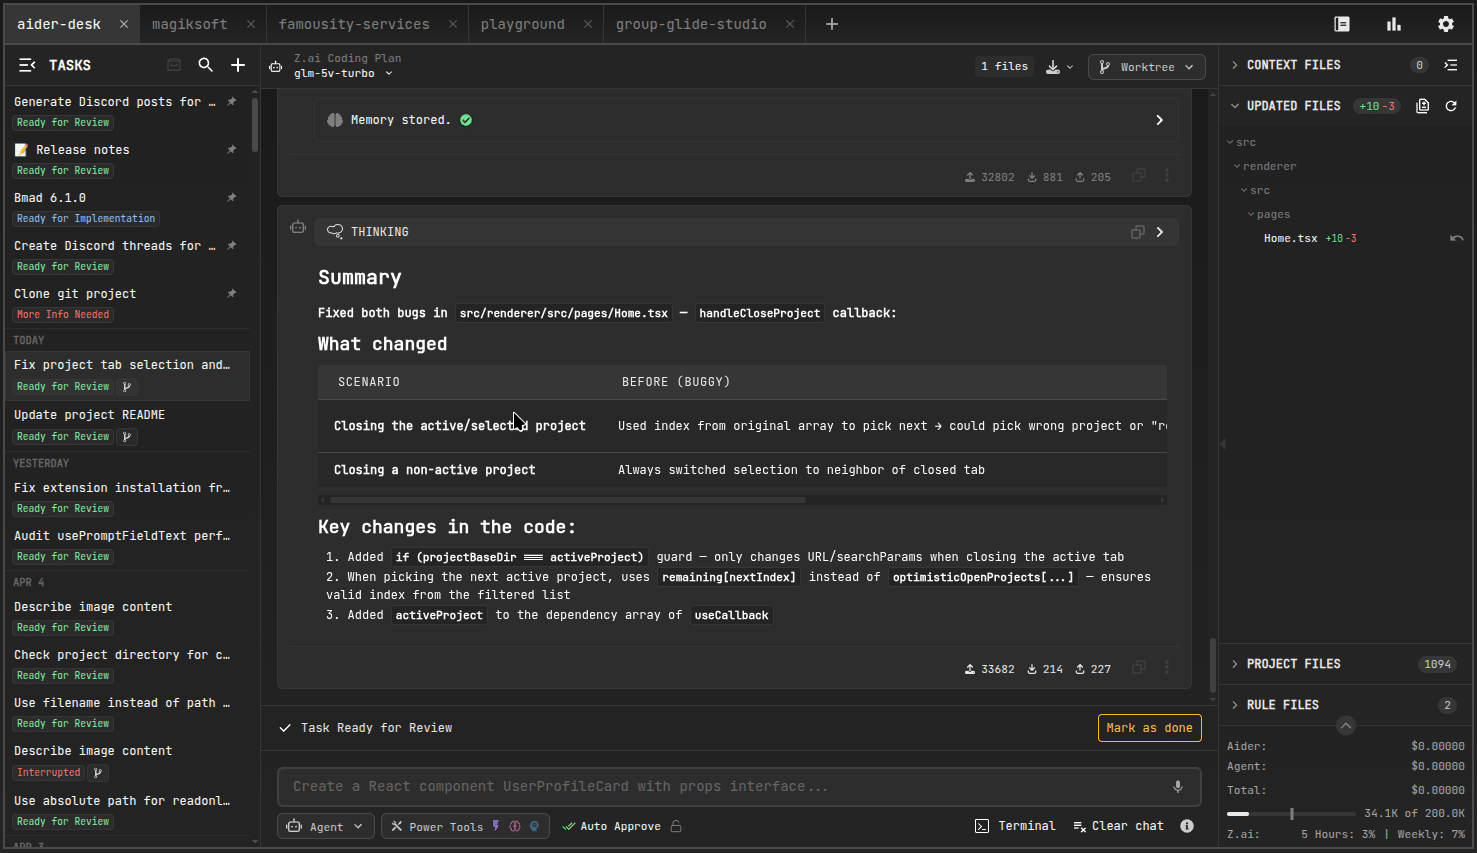The image size is (1477, 853).
Task: Expand the Rule Files section
Action: (x=1235, y=705)
